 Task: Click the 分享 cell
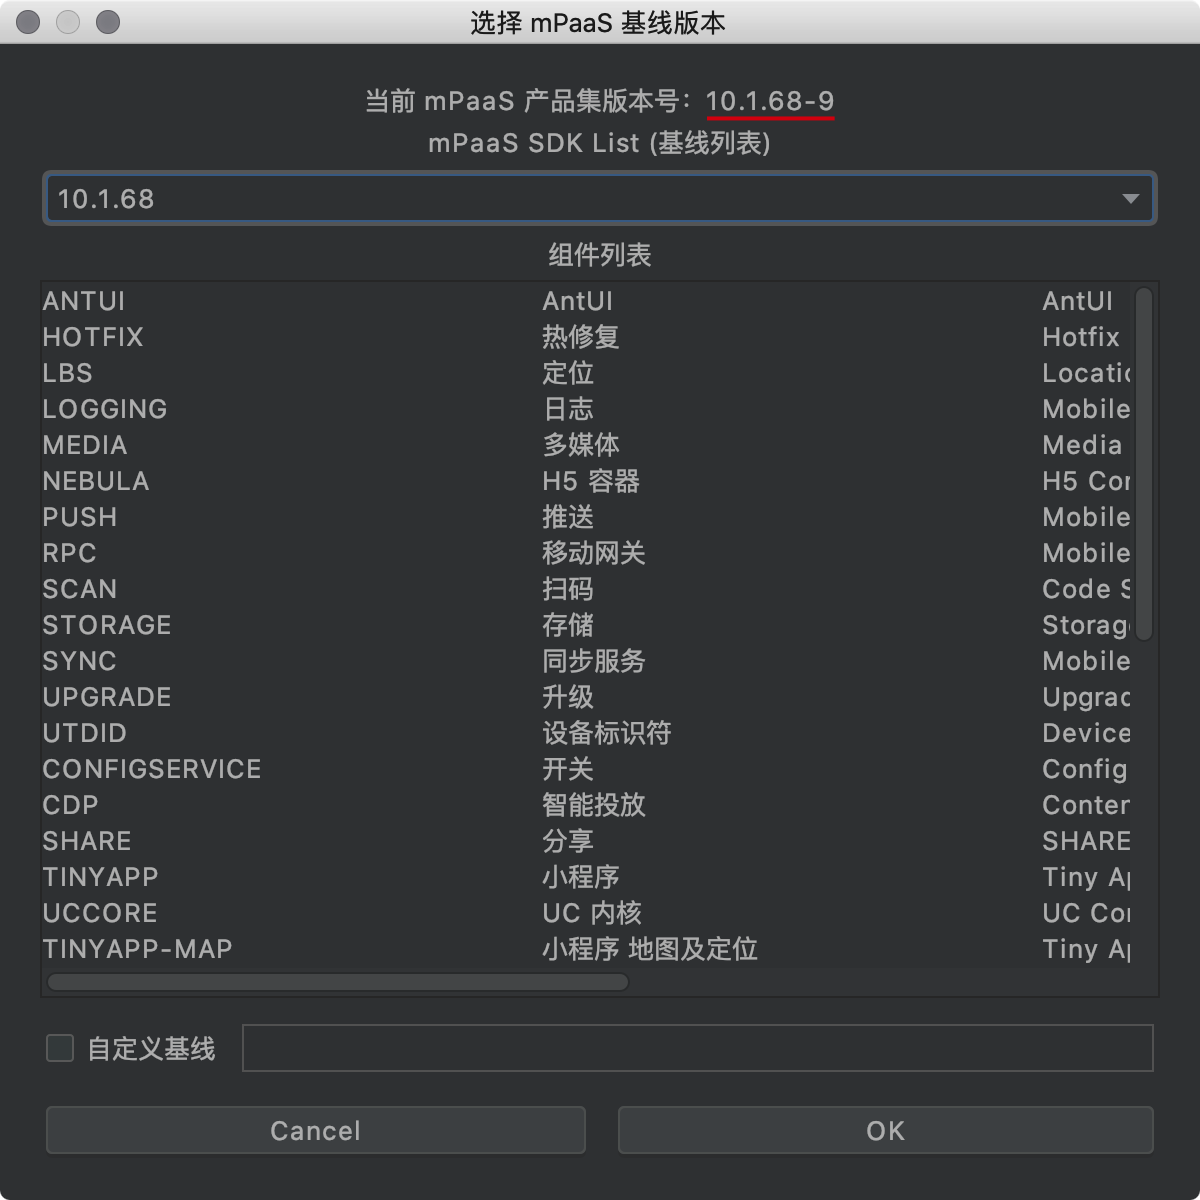tap(568, 841)
